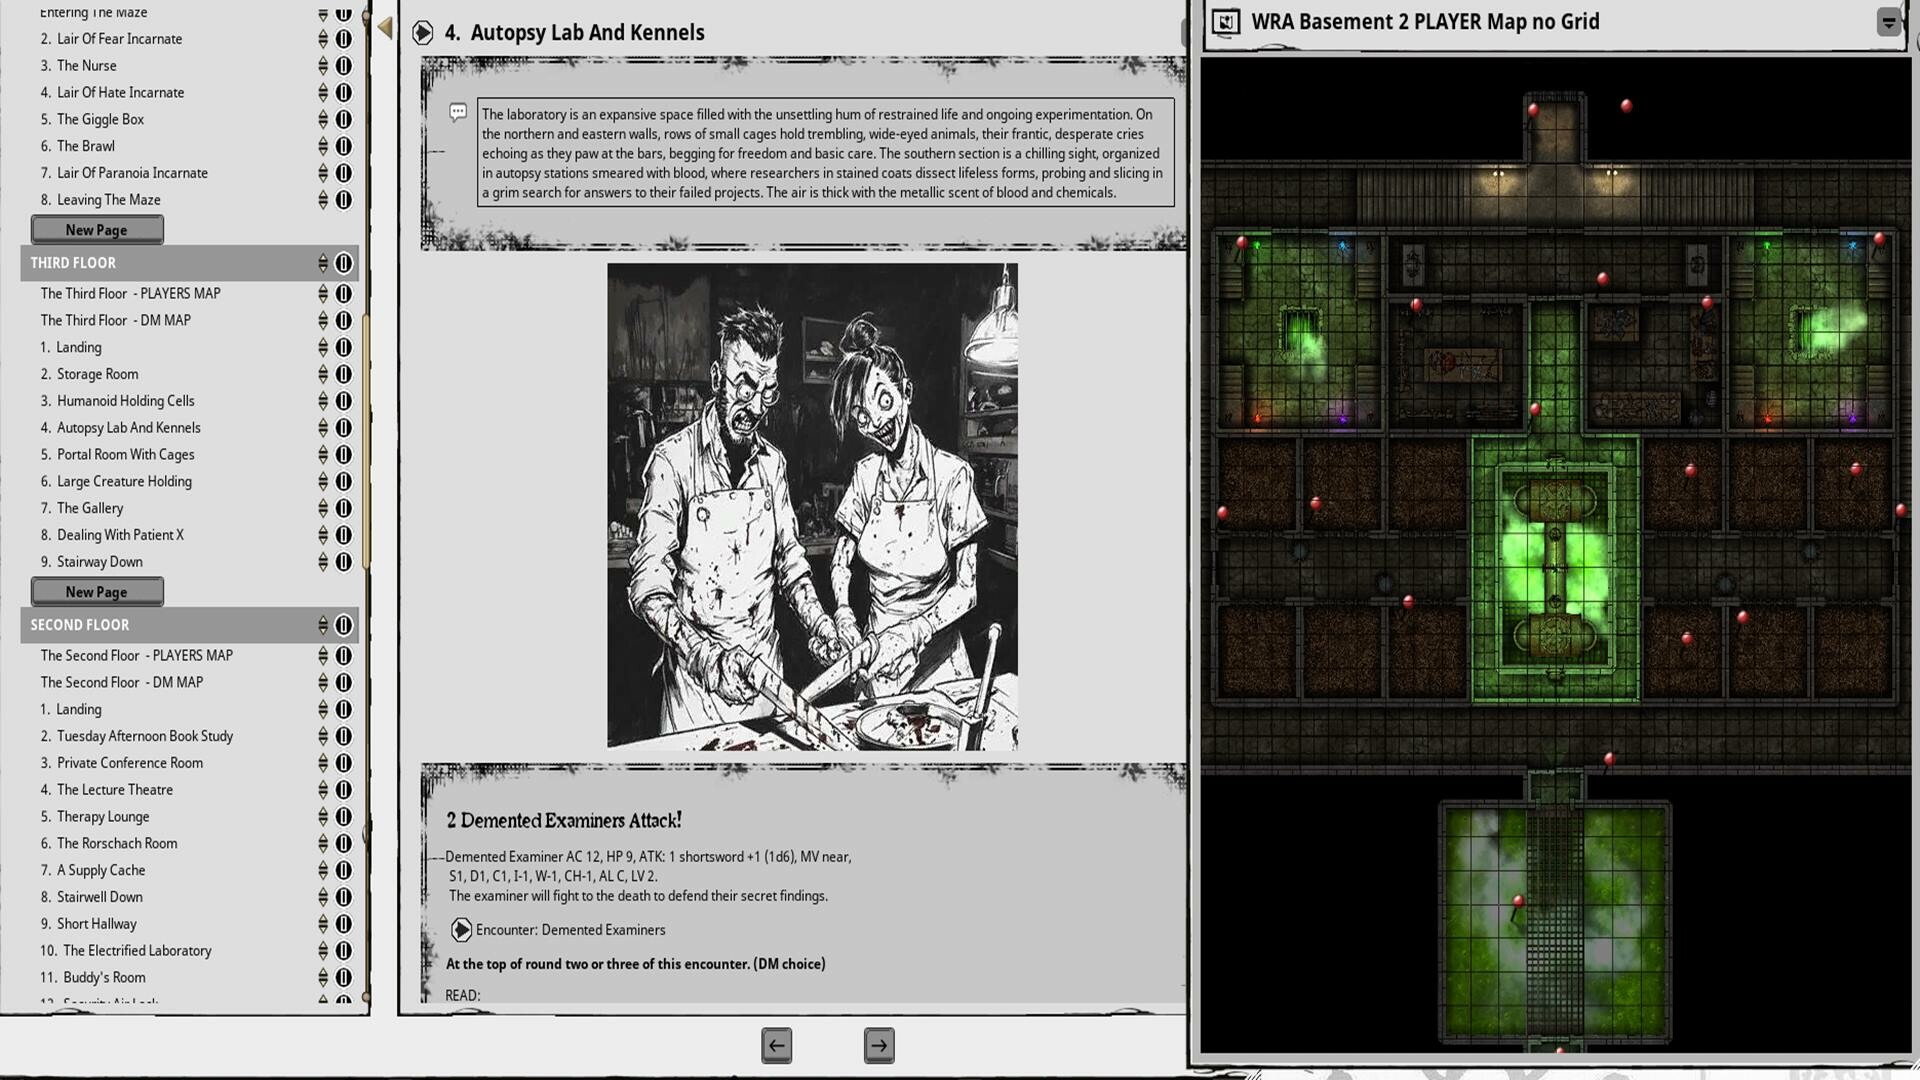Toggle sharing for "The Third Floor - PLAYERS MAP"
Screen dimensions: 1920x1080
pyautogui.click(x=344, y=294)
